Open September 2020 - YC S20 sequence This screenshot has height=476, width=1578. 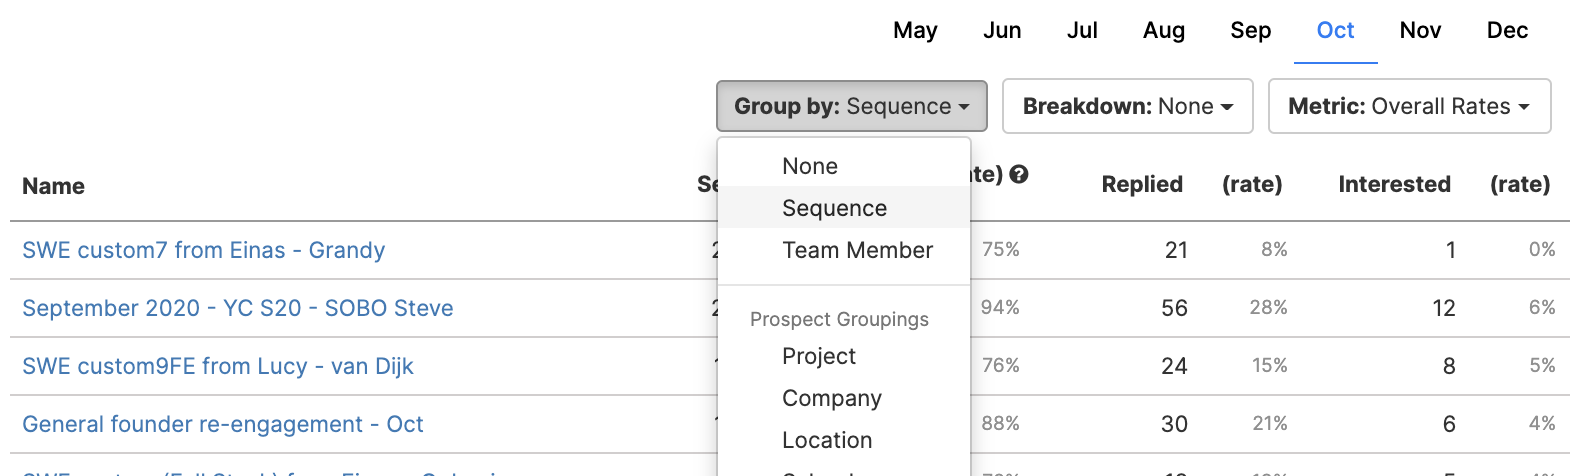coord(238,308)
